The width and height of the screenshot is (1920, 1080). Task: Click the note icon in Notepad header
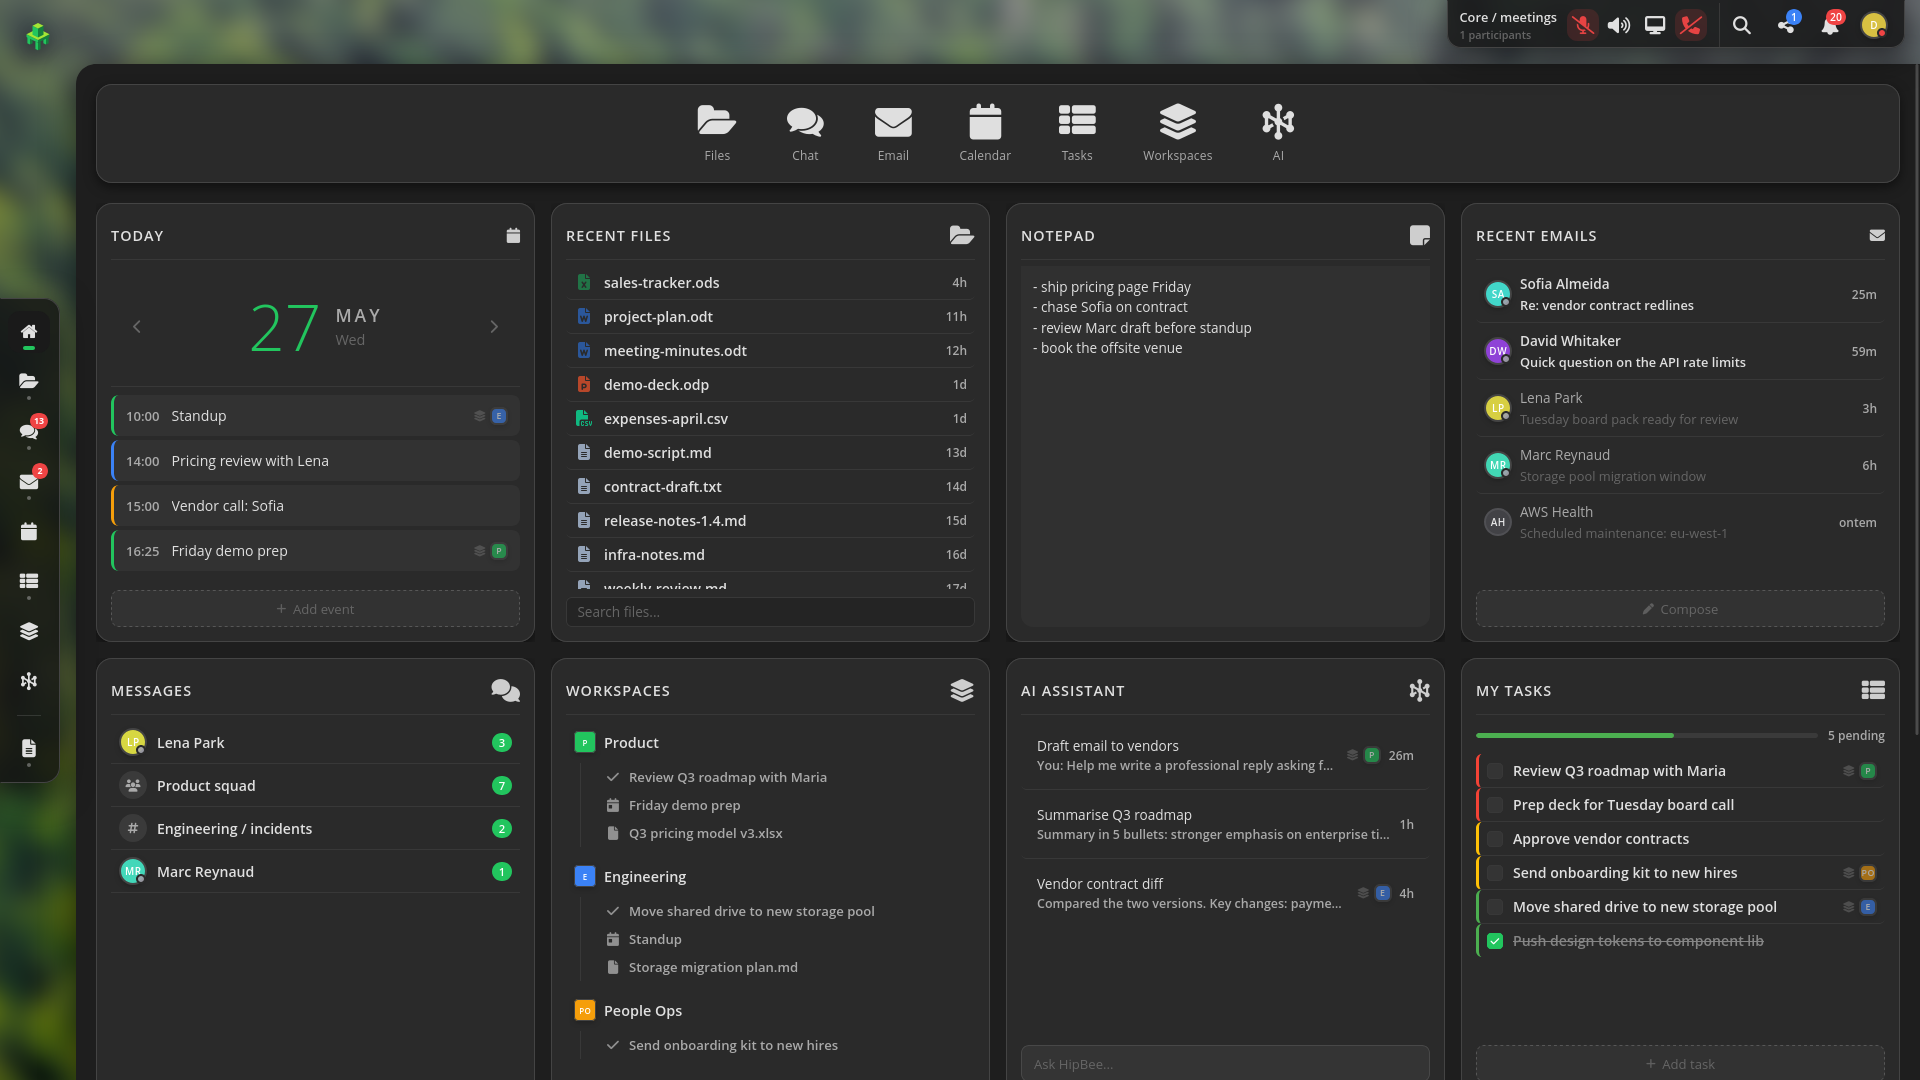coord(1420,235)
